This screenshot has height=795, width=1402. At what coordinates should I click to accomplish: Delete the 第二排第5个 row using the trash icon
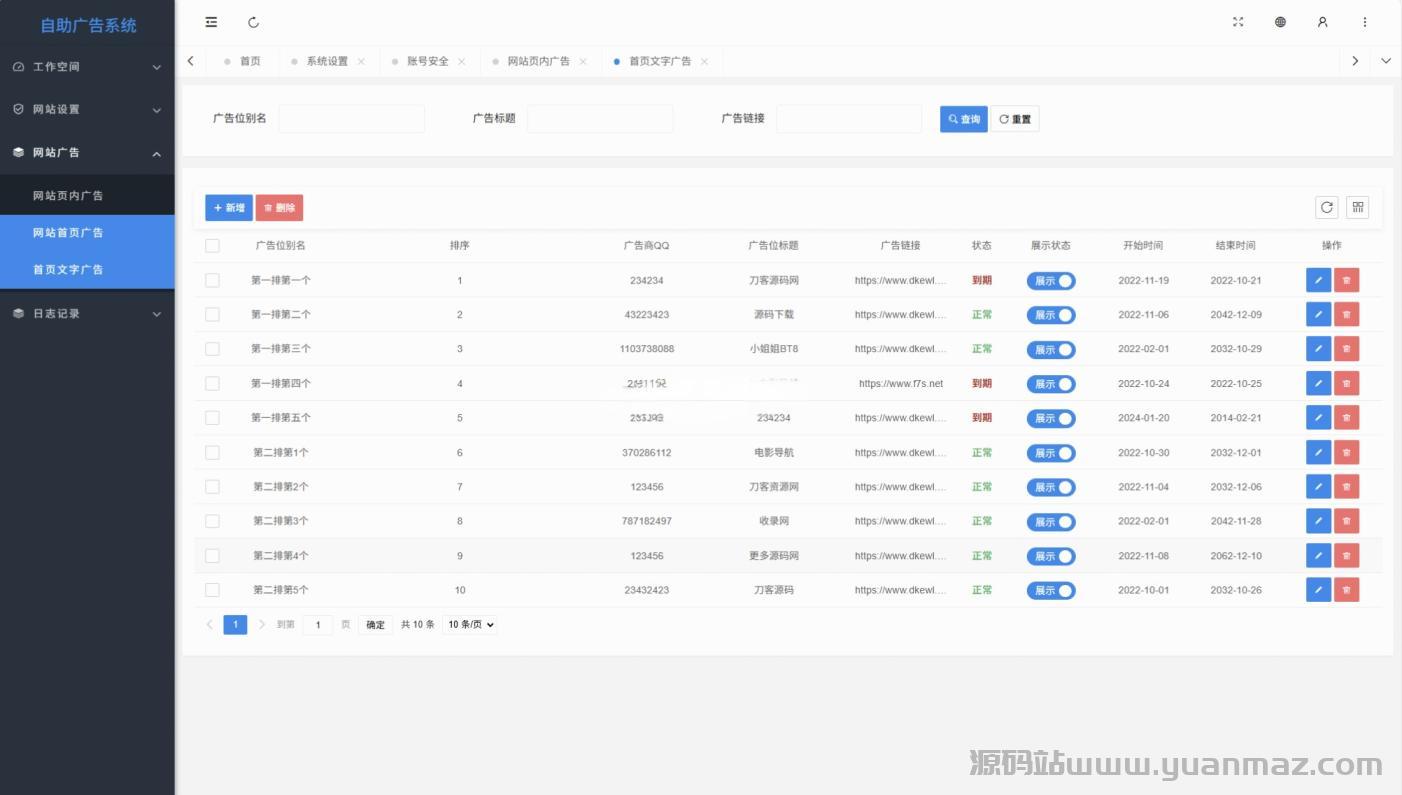point(1346,590)
